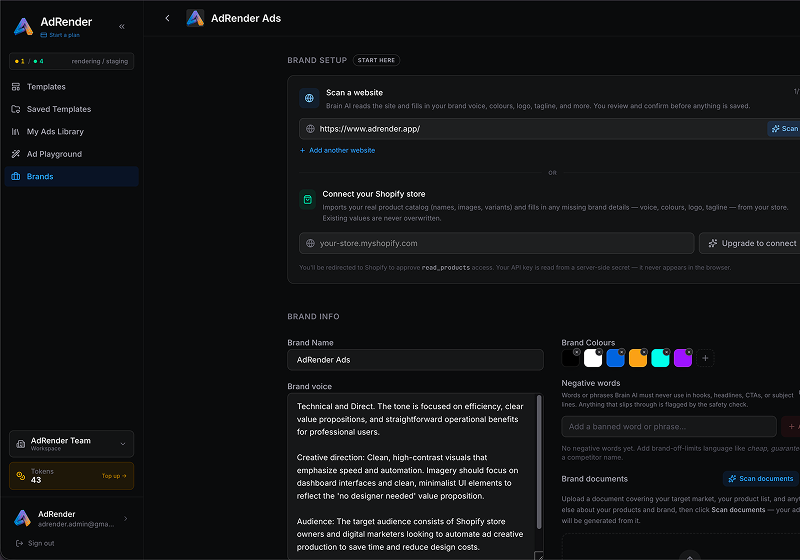Click the Brands briefcase icon

16,176
